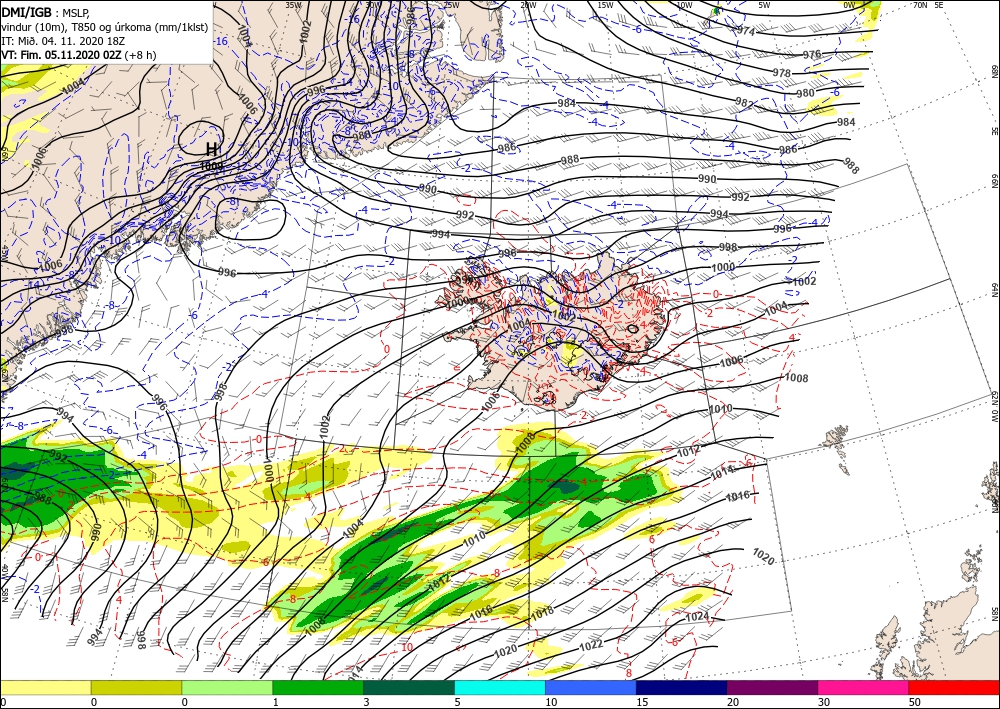This screenshot has height=709, width=1000.
Task: Click the navy 15–20 mm legend swatch
Action: [x=682, y=688]
